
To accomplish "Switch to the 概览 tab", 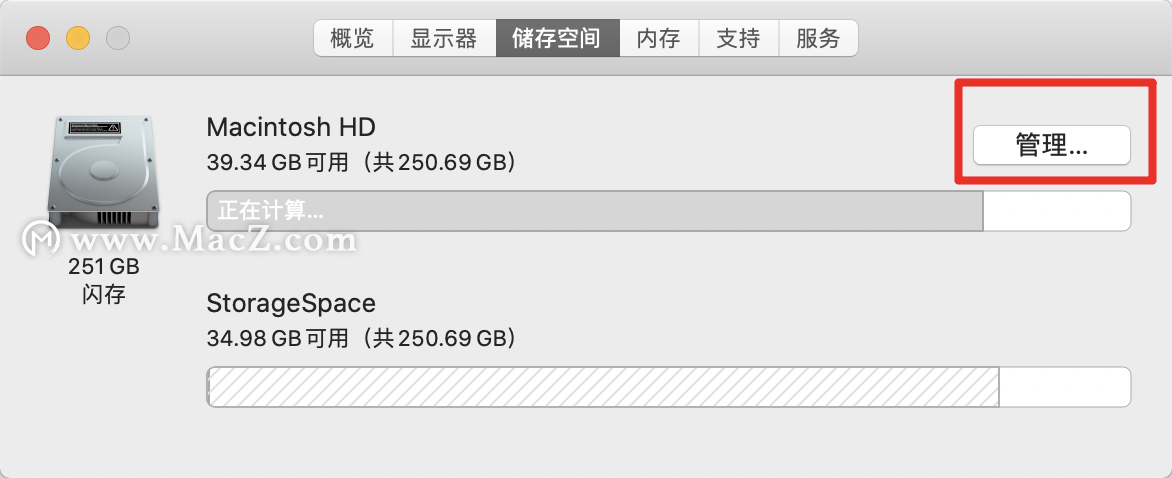I will tap(353, 38).
